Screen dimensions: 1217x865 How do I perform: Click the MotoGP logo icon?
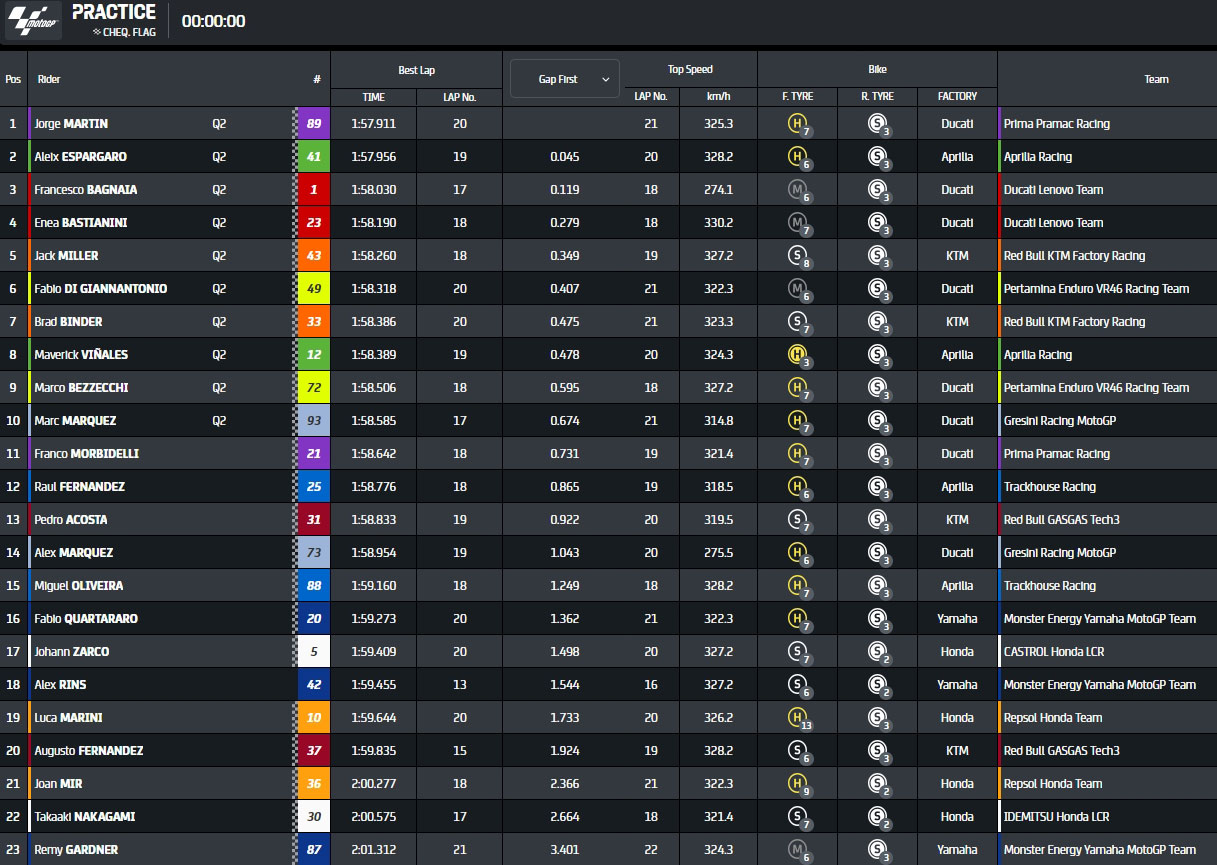[x=34, y=20]
